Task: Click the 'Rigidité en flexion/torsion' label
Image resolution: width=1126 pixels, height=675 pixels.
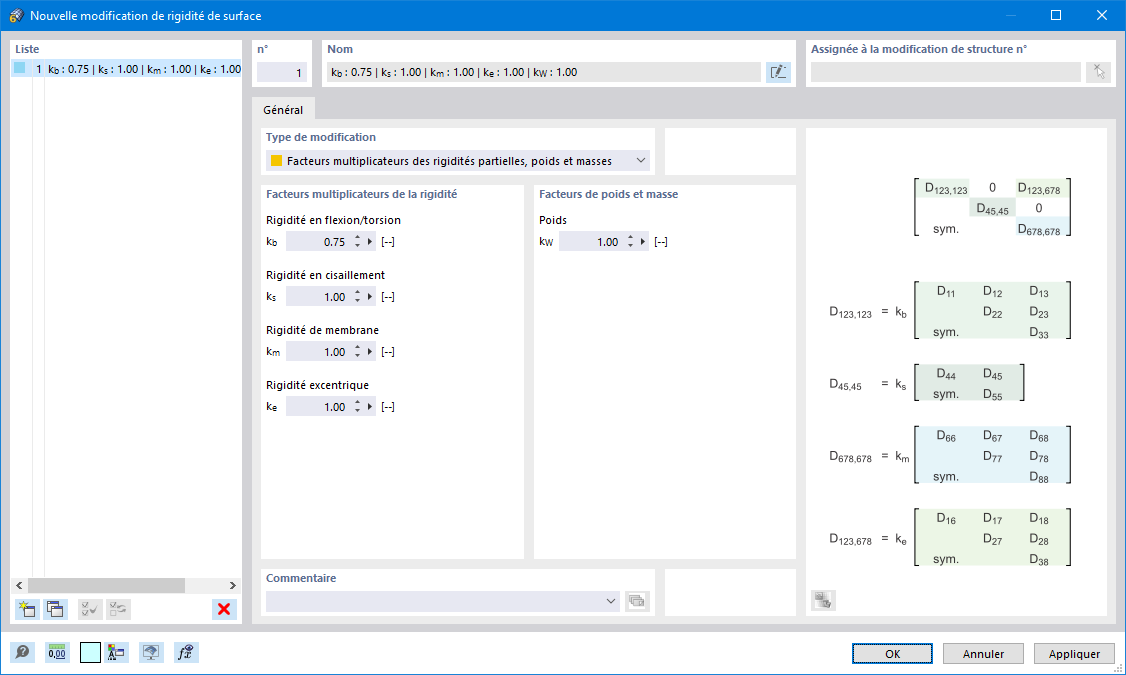Action: pos(333,220)
